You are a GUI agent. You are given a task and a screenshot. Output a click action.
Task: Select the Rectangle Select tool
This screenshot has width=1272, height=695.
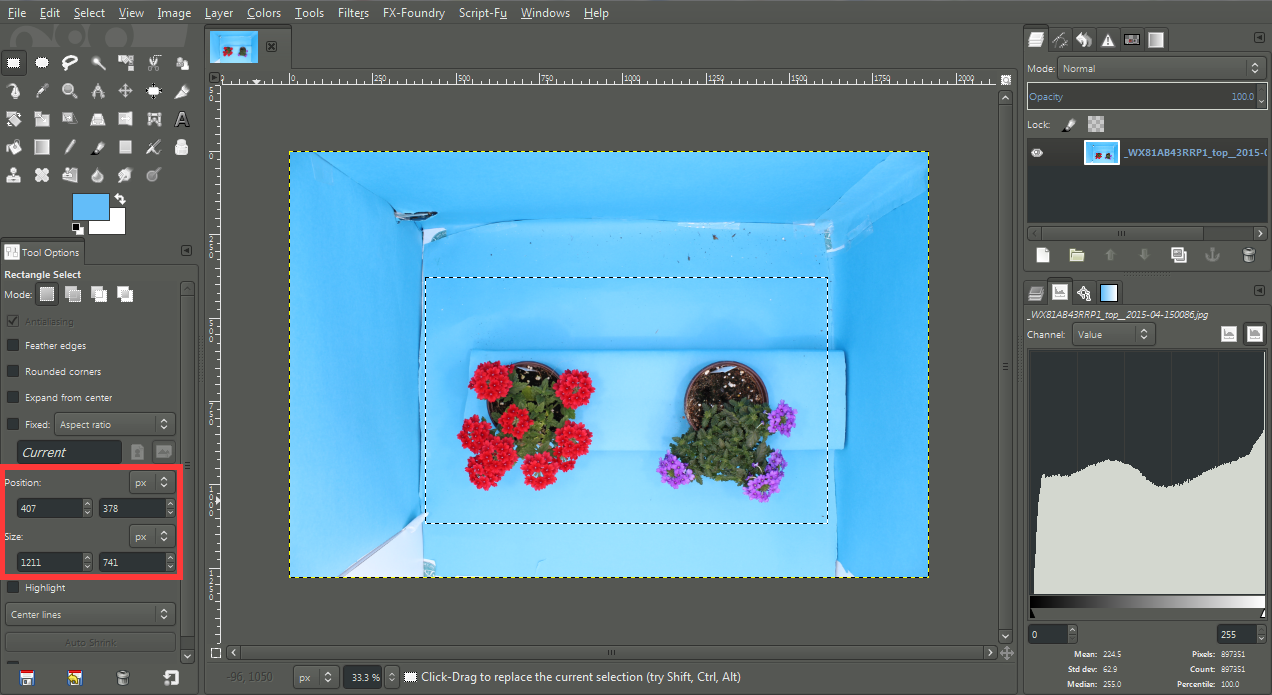pos(14,62)
